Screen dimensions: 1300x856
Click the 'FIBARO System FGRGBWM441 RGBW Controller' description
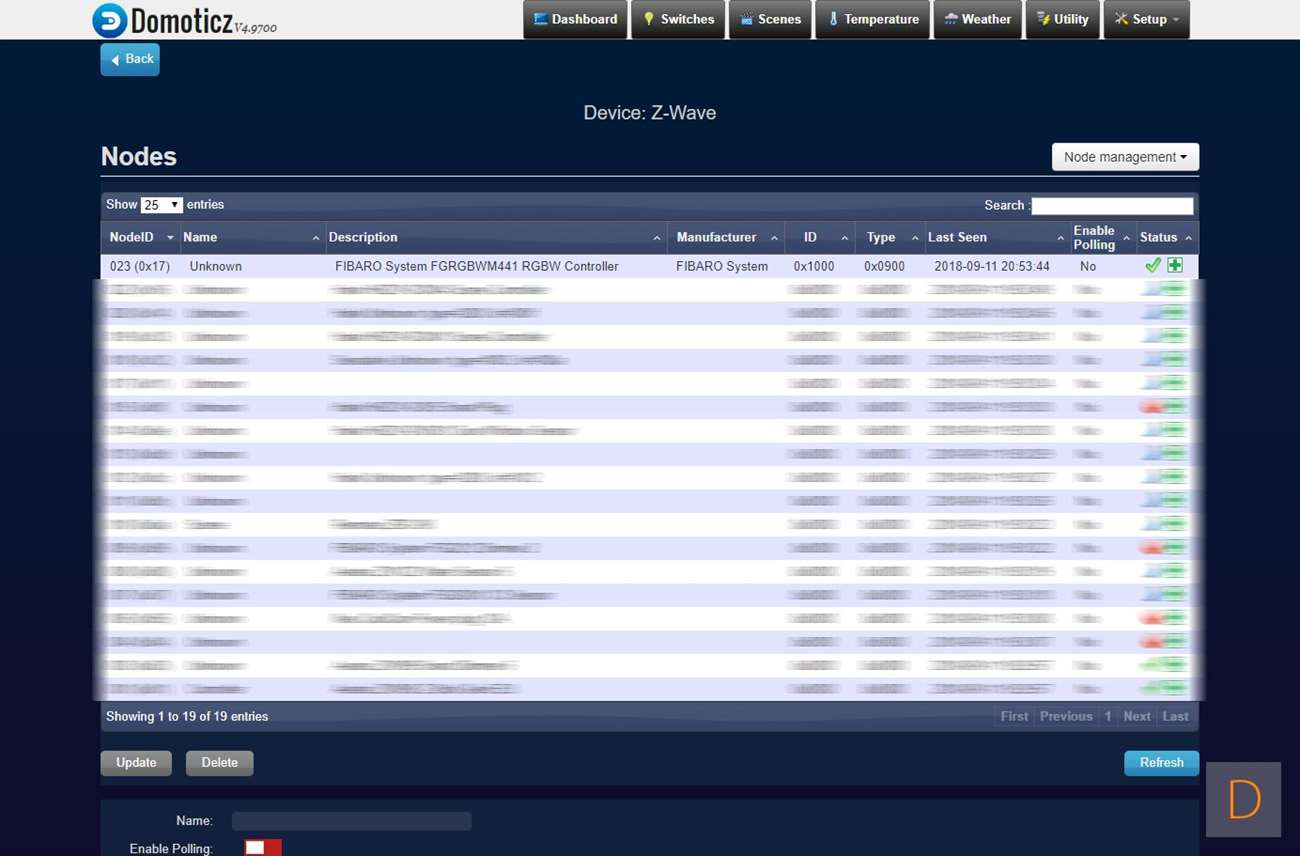477,267
